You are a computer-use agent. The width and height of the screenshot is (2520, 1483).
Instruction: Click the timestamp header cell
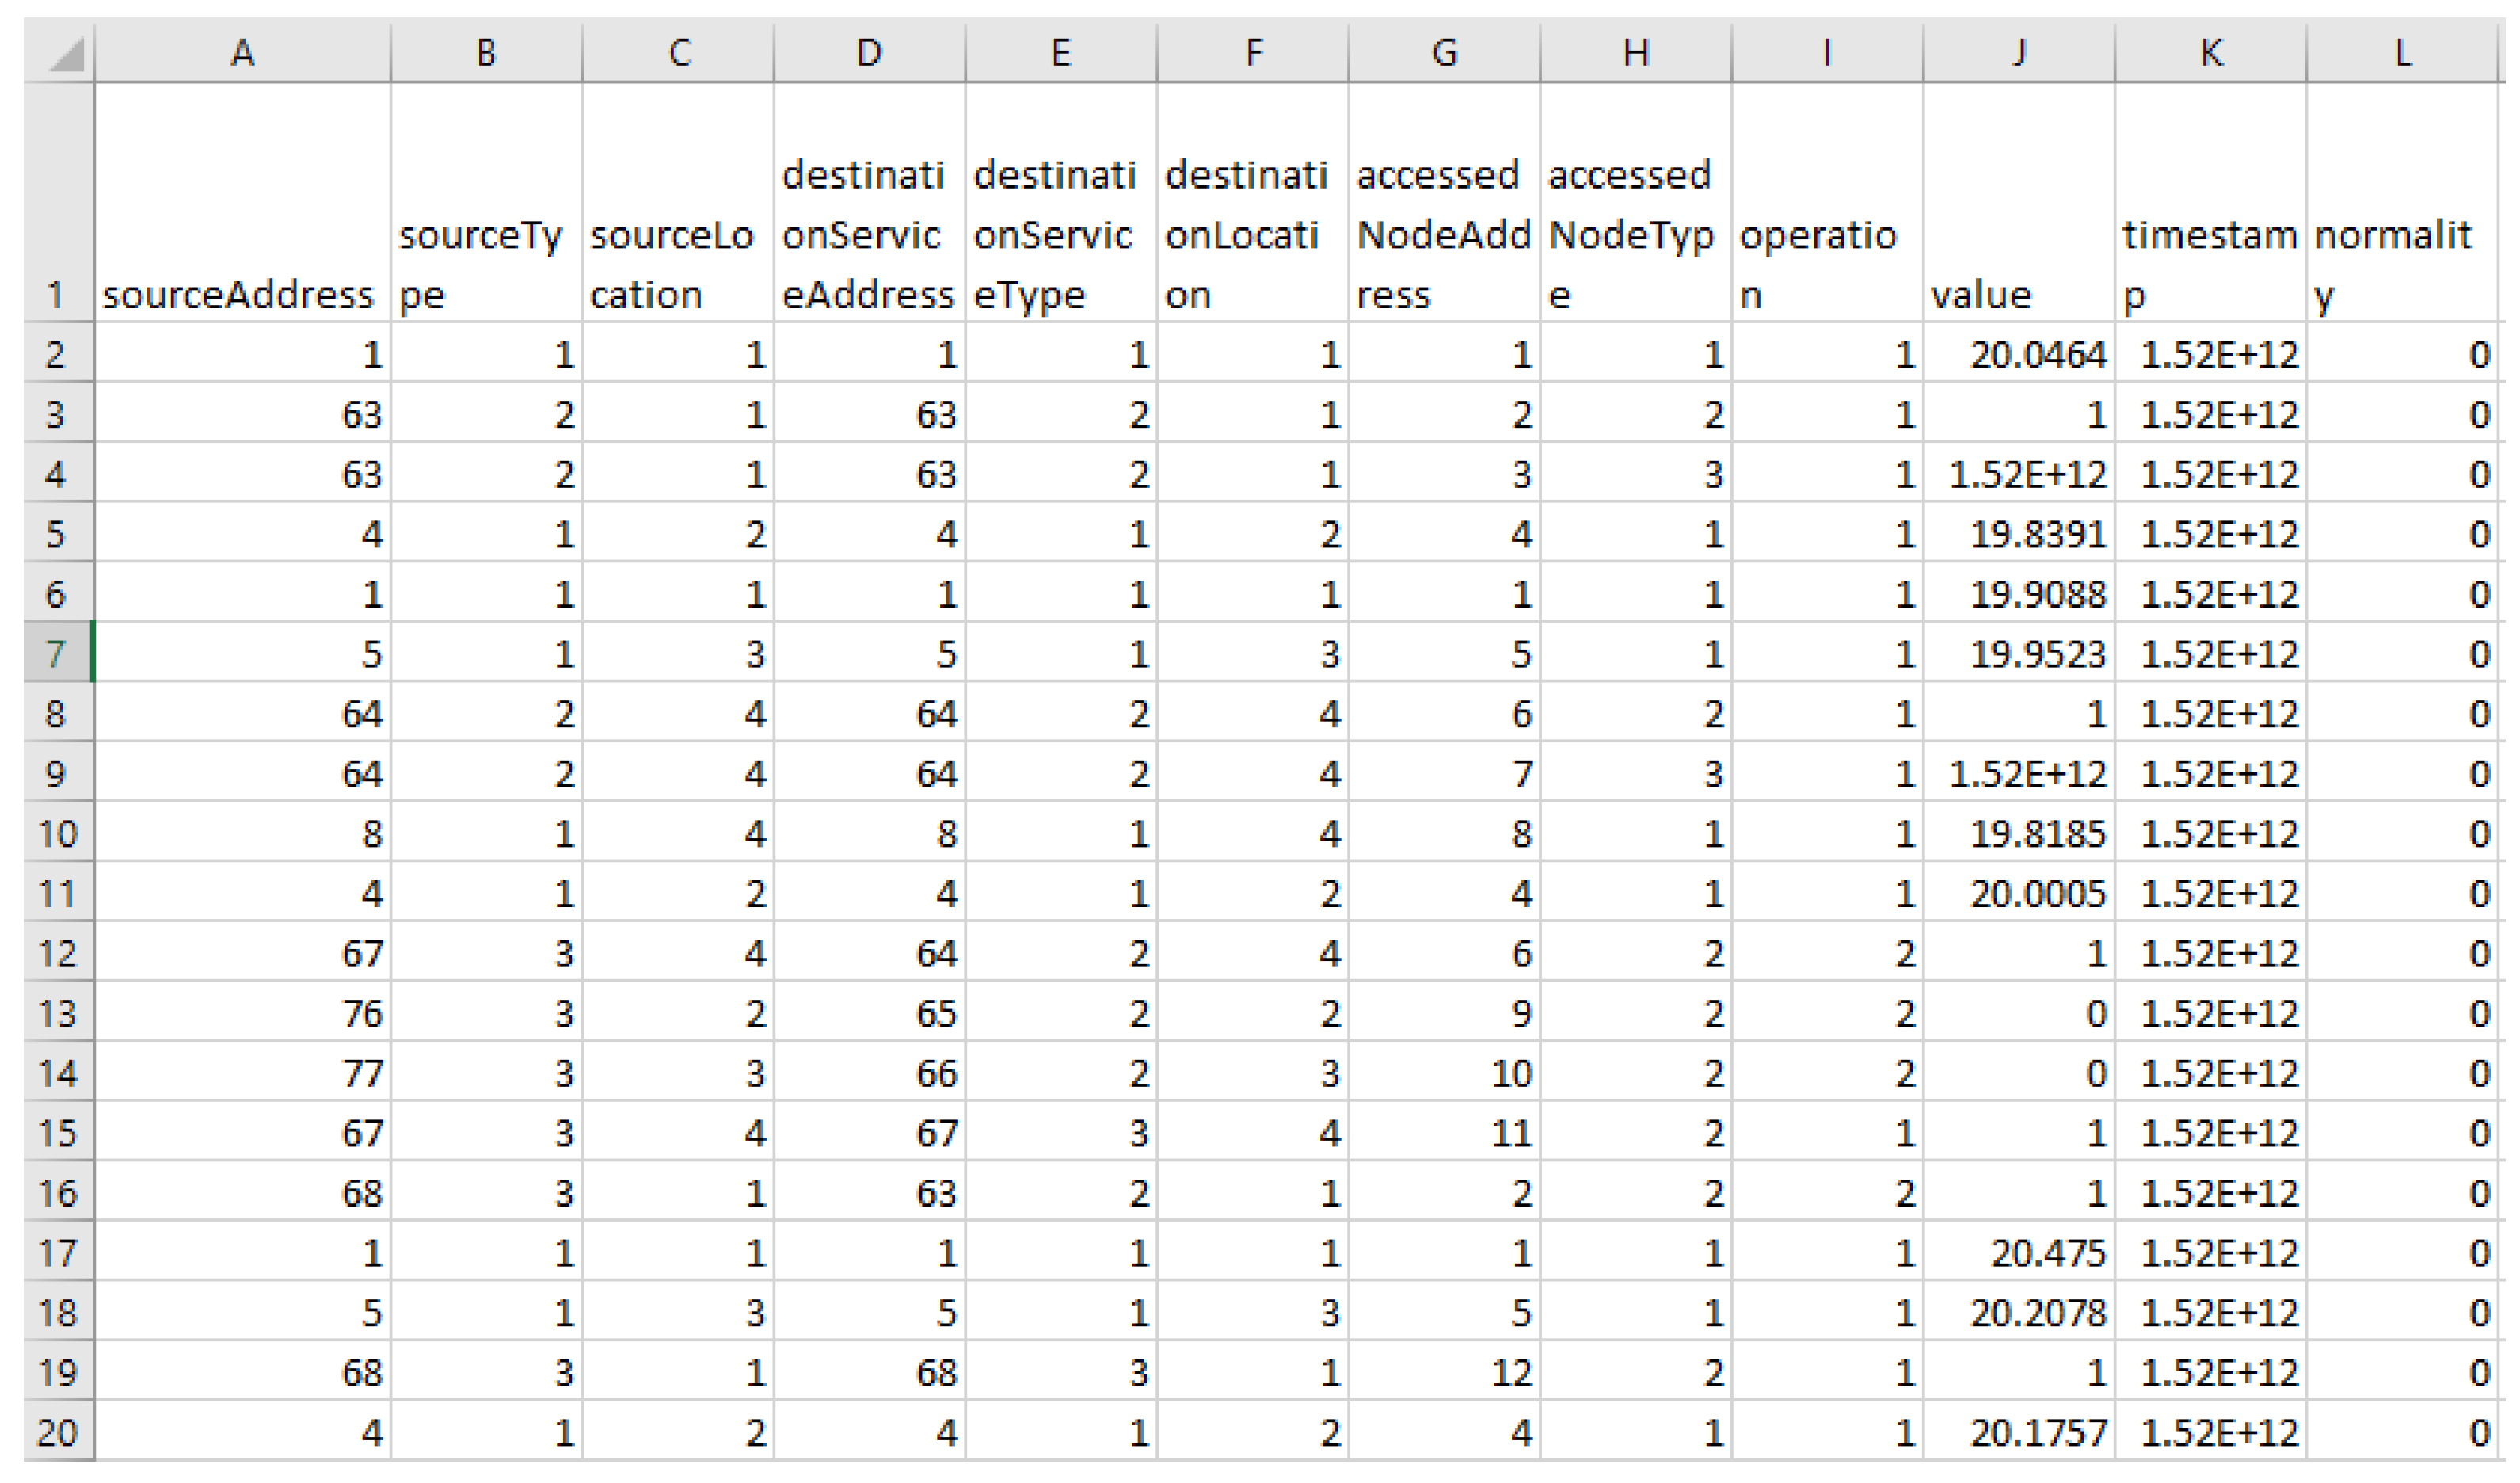pyautogui.click(x=2210, y=203)
